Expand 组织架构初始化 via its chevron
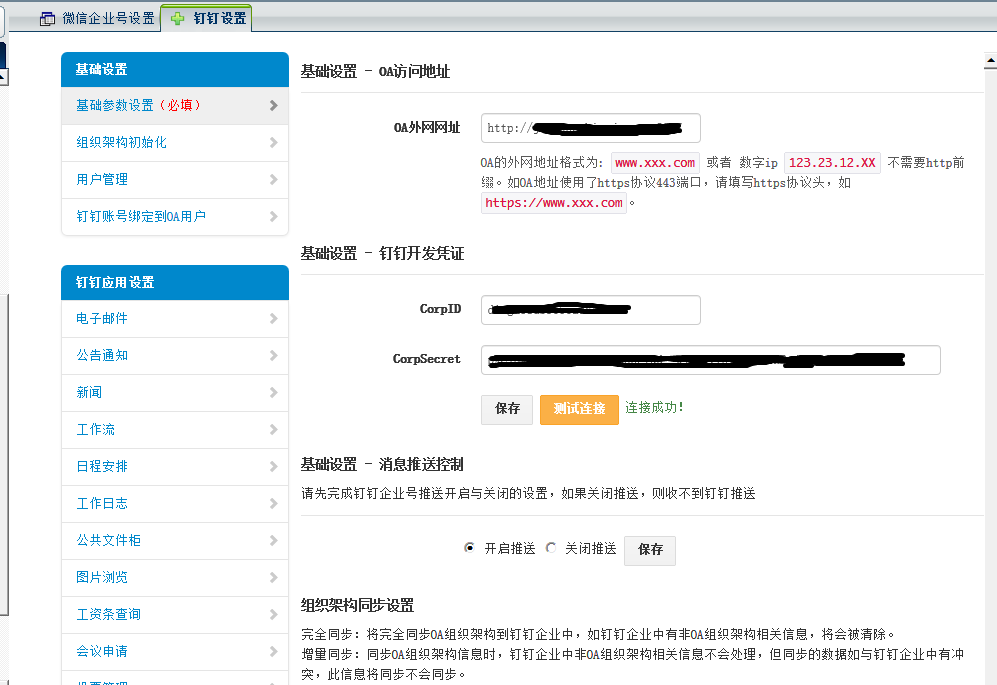Viewport: 997px width, 685px height. [273, 143]
